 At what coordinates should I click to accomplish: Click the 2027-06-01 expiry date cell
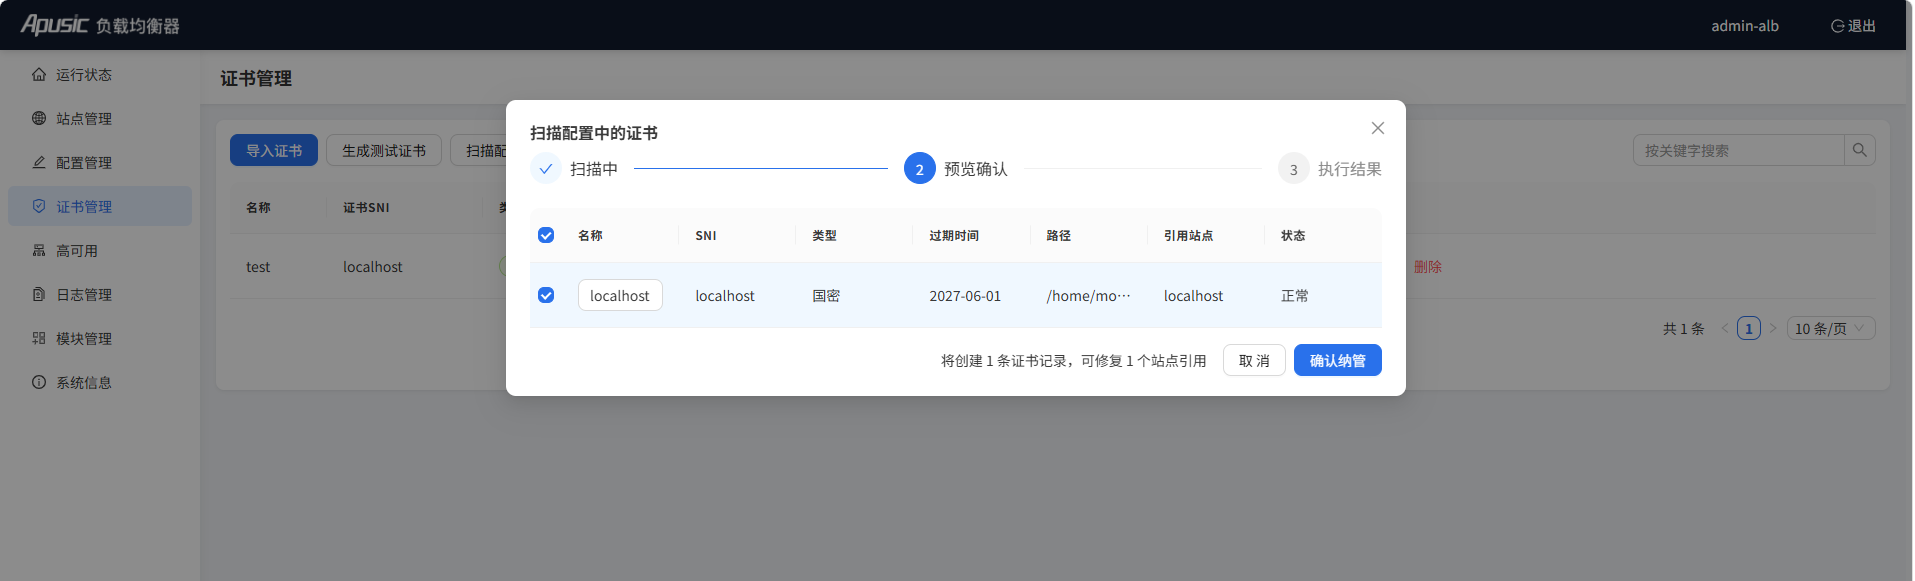965,296
